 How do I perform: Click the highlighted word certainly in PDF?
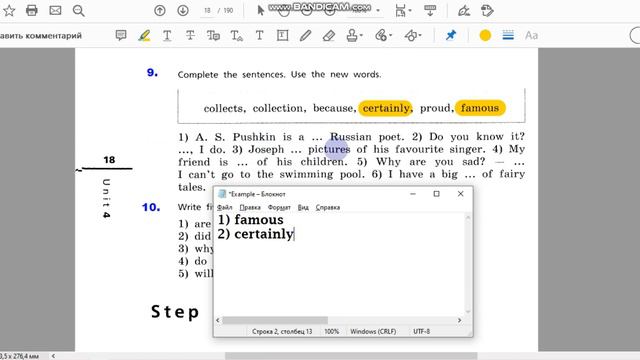(386, 108)
